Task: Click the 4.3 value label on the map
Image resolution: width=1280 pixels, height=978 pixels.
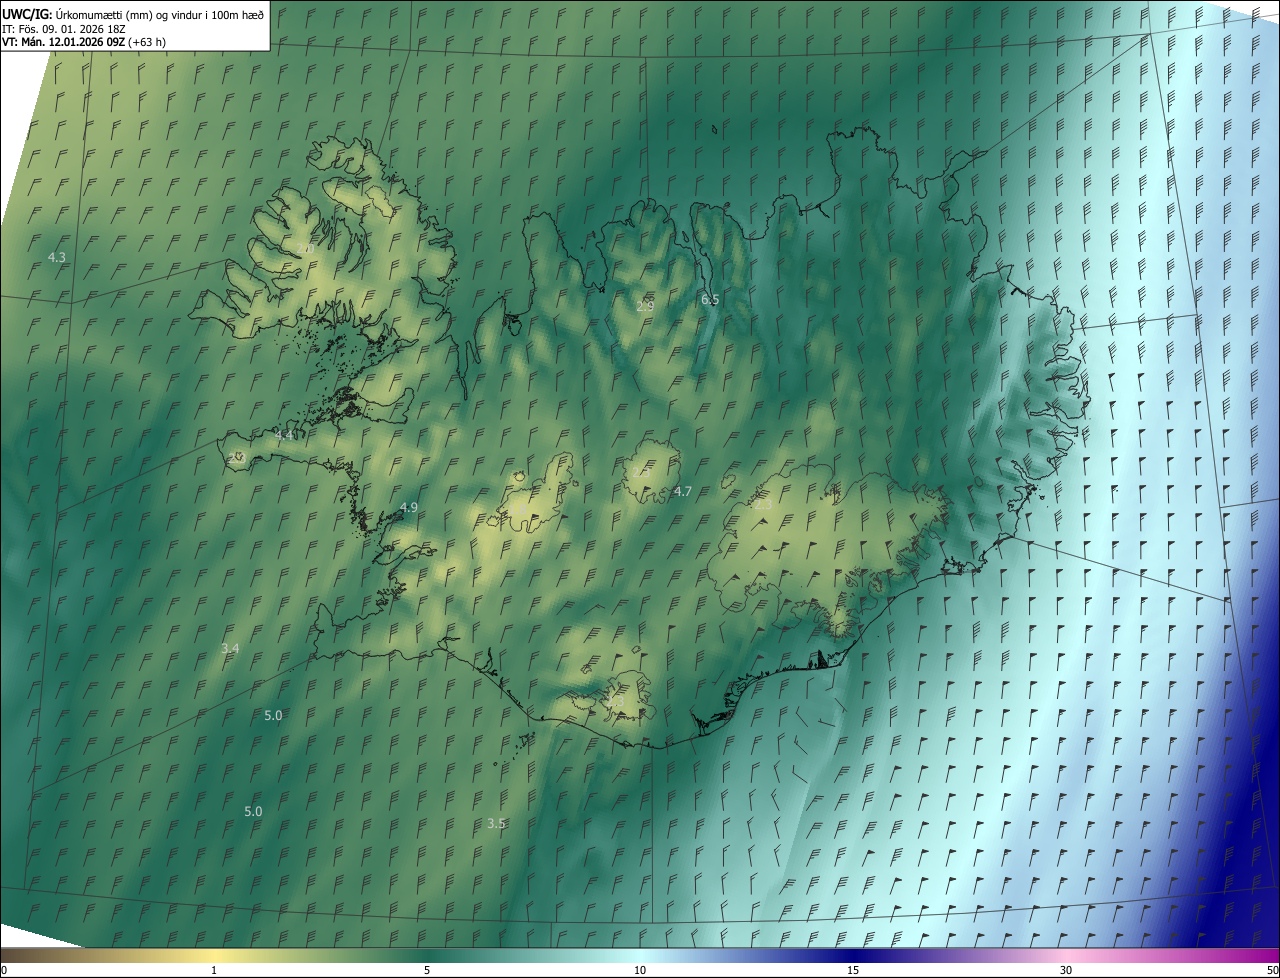Action: click(x=57, y=258)
